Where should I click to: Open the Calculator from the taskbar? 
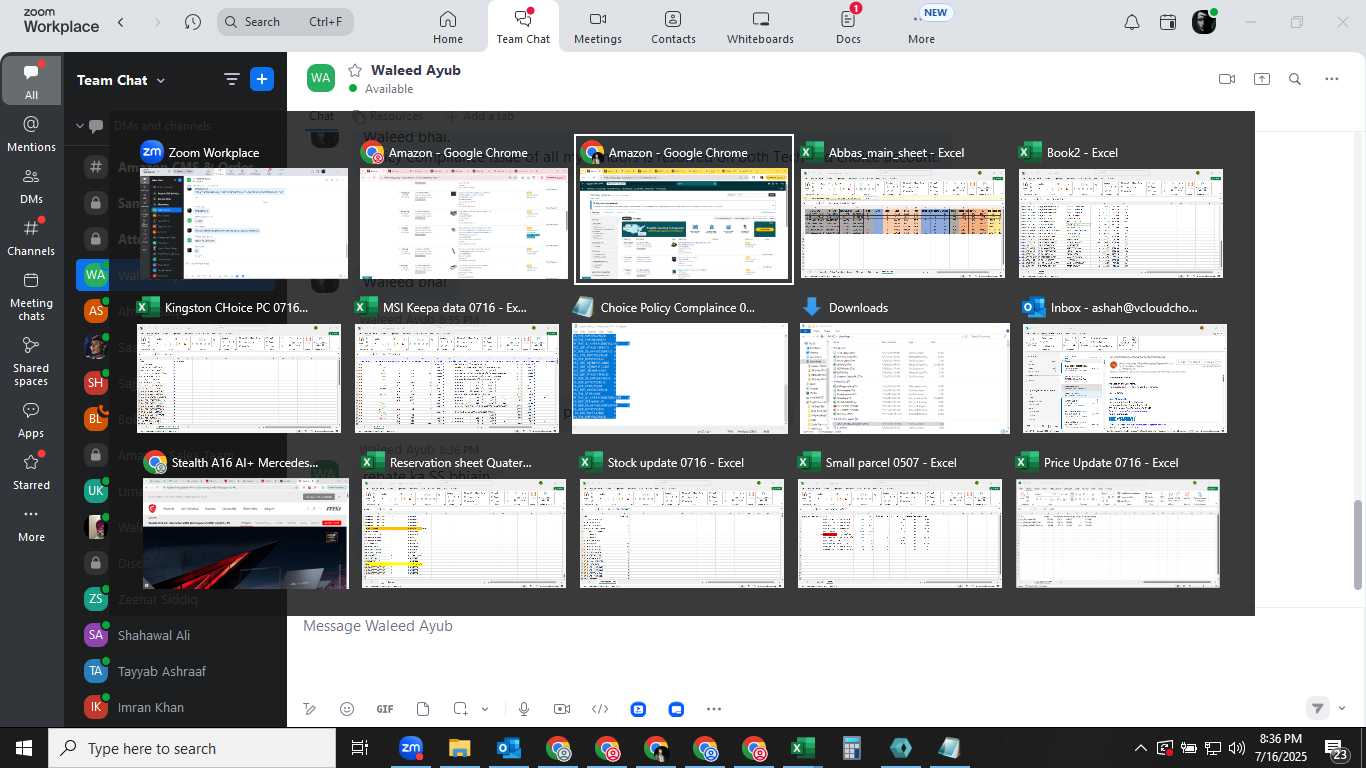click(x=852, y=748)
